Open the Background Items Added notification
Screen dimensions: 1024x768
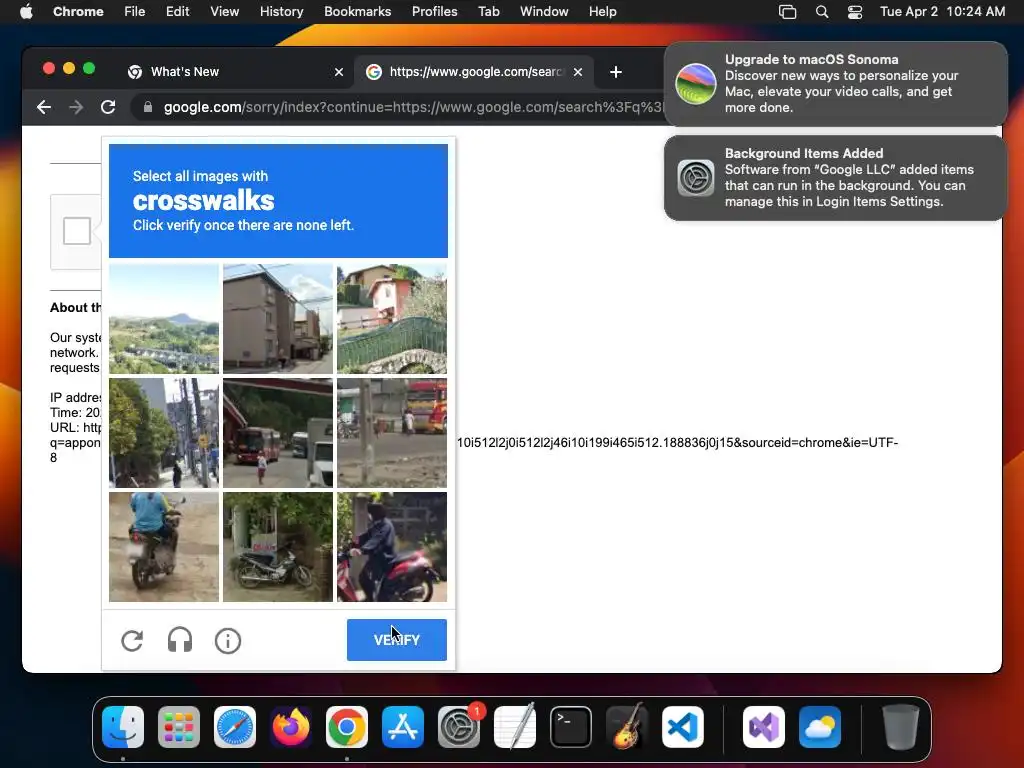835,178
